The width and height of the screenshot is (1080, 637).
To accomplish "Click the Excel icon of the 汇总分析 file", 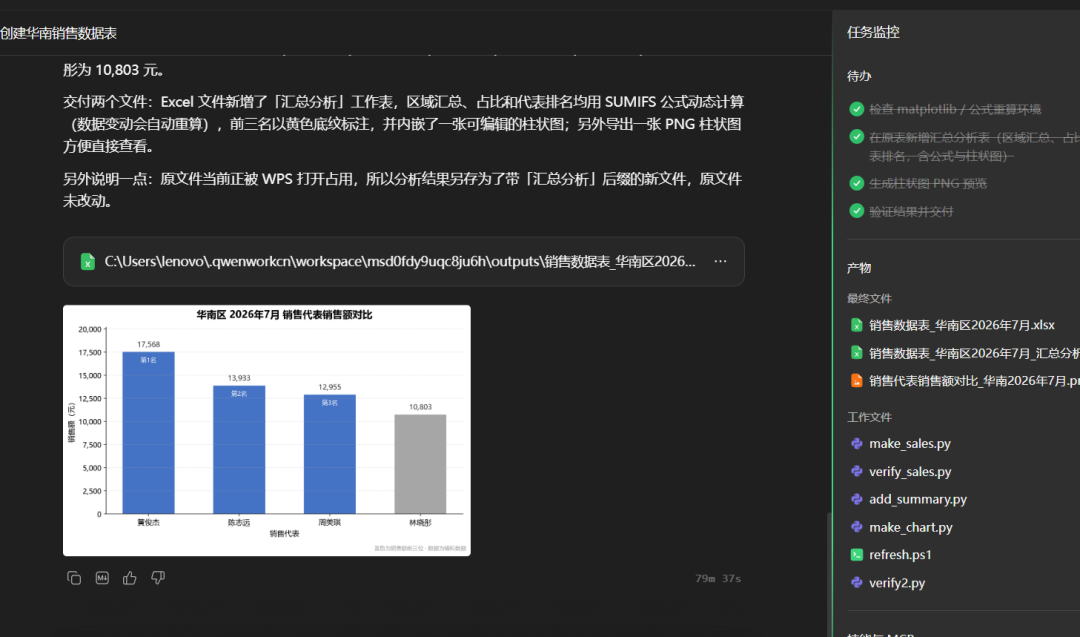I will 856,353.
